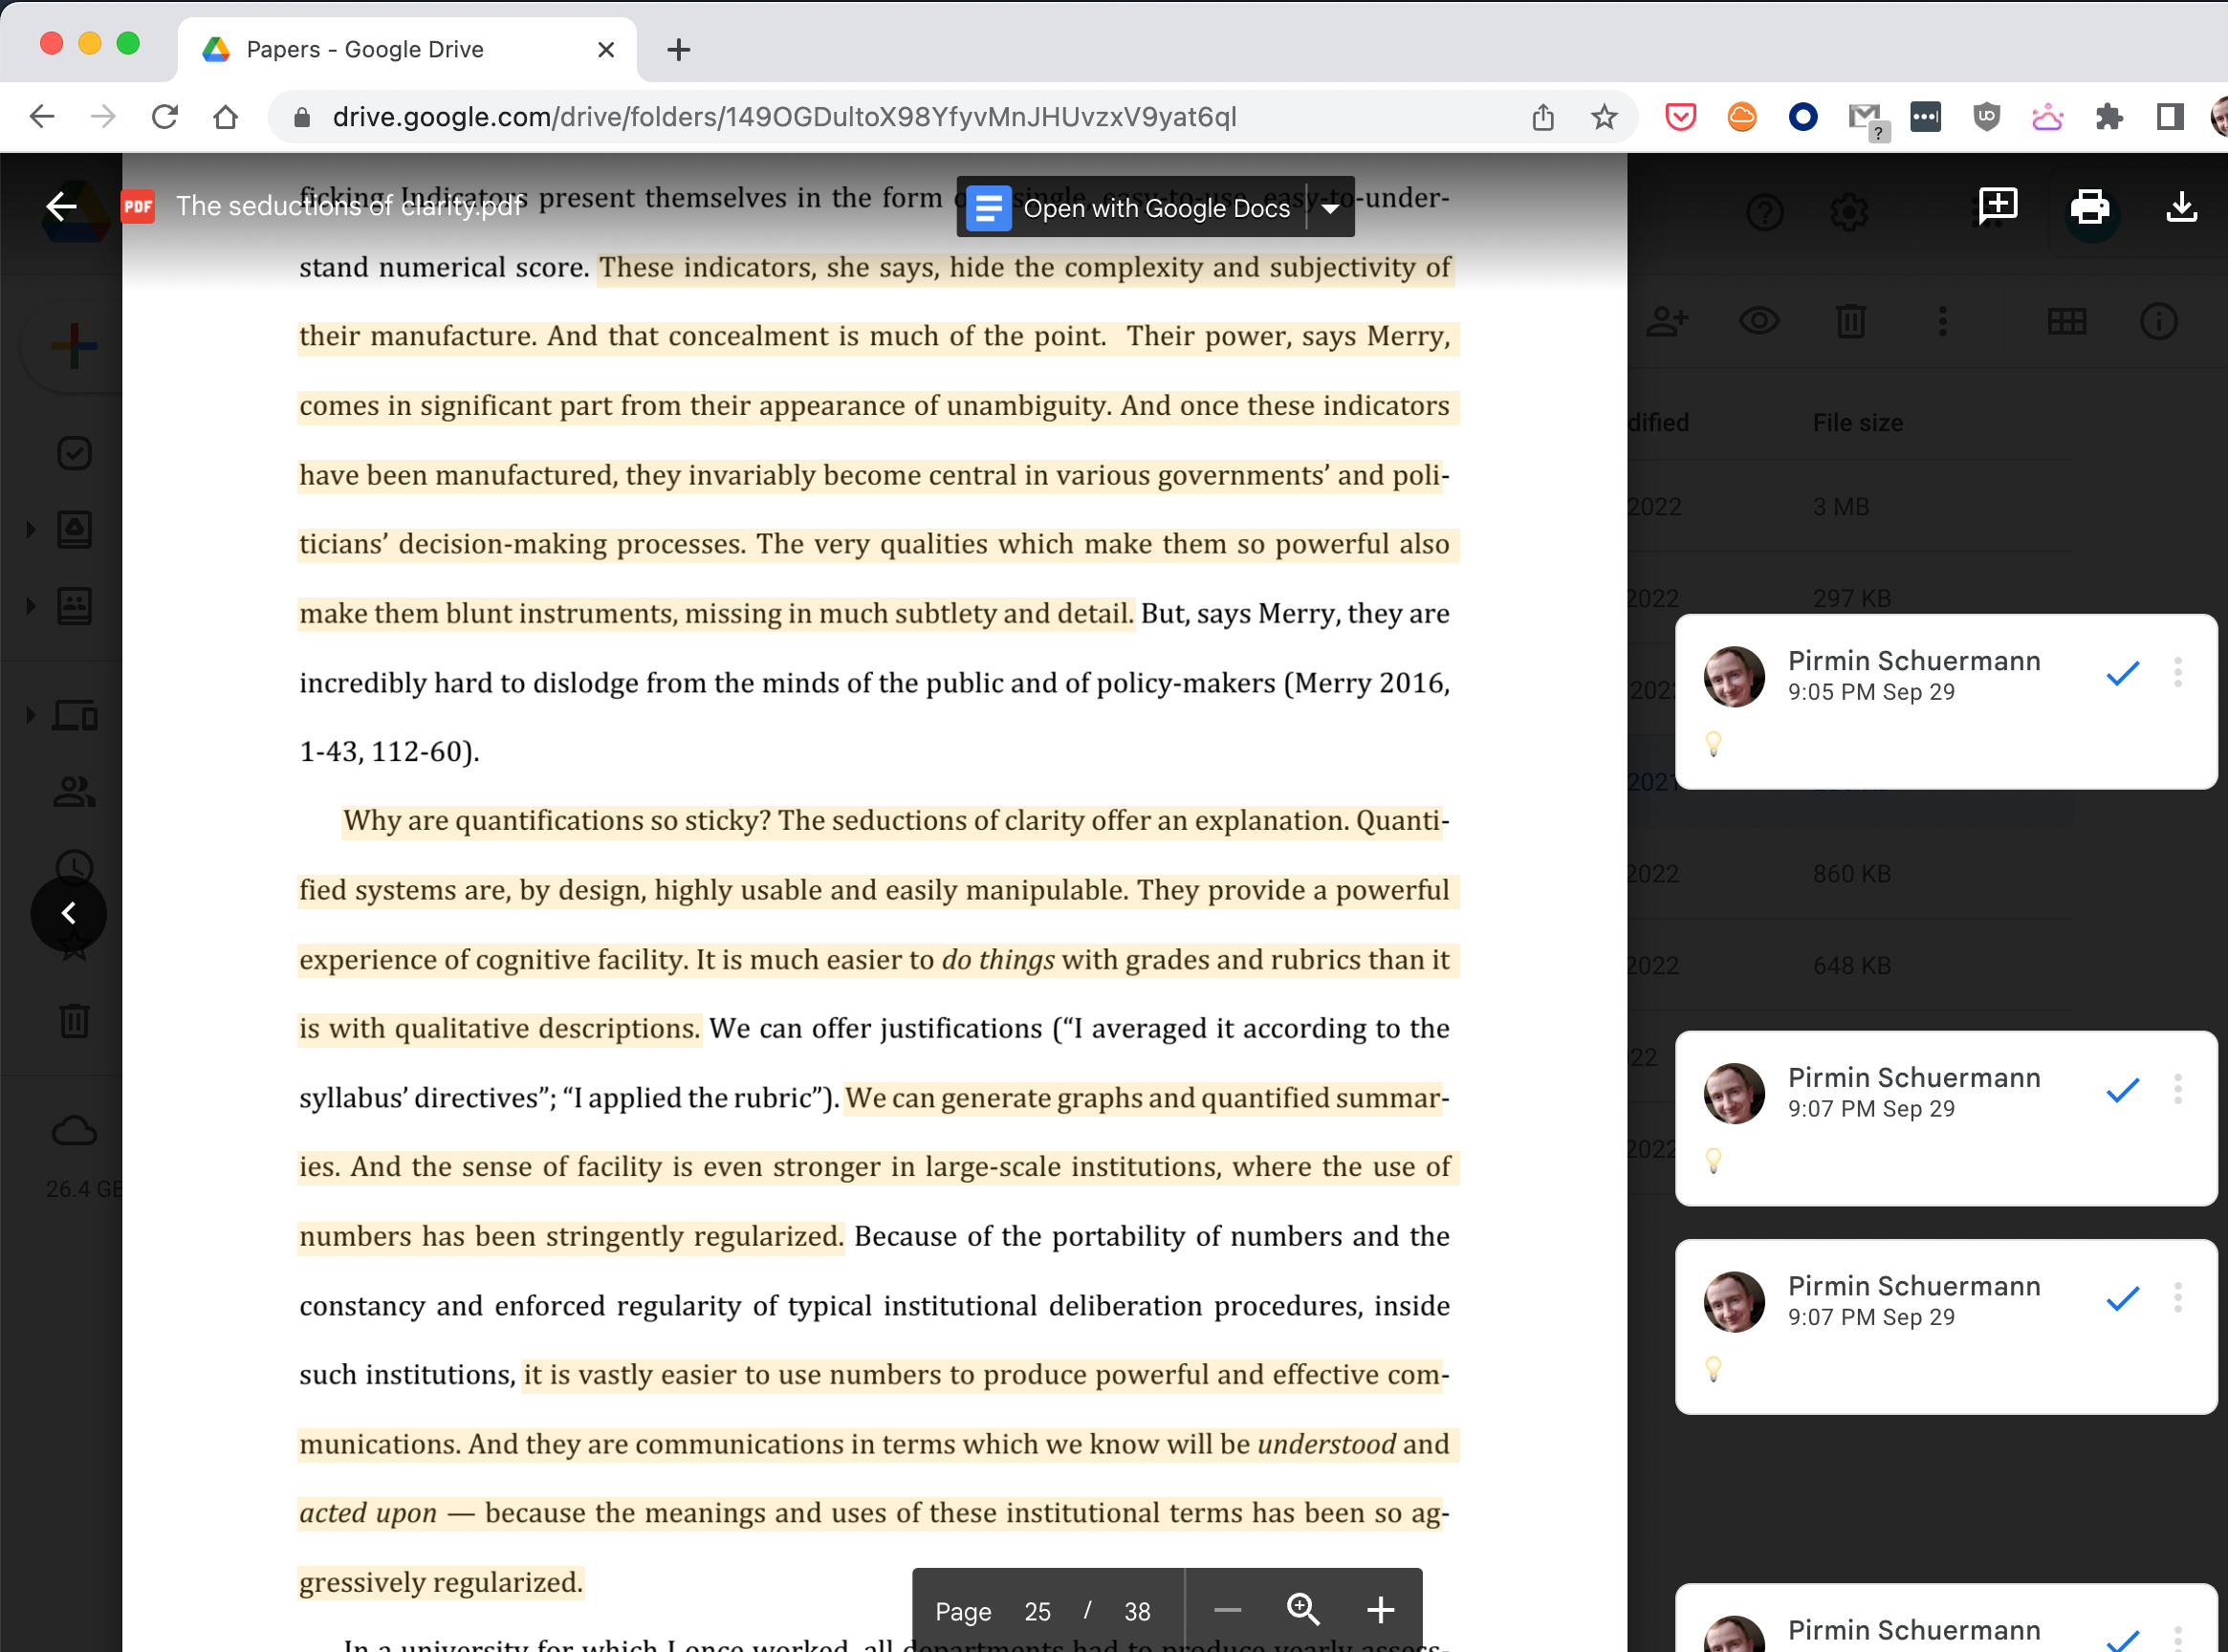This screenshot has width=2228, height=1652.
Task: Bookmark this page with star icon
Action: (x=1604, y=117)
